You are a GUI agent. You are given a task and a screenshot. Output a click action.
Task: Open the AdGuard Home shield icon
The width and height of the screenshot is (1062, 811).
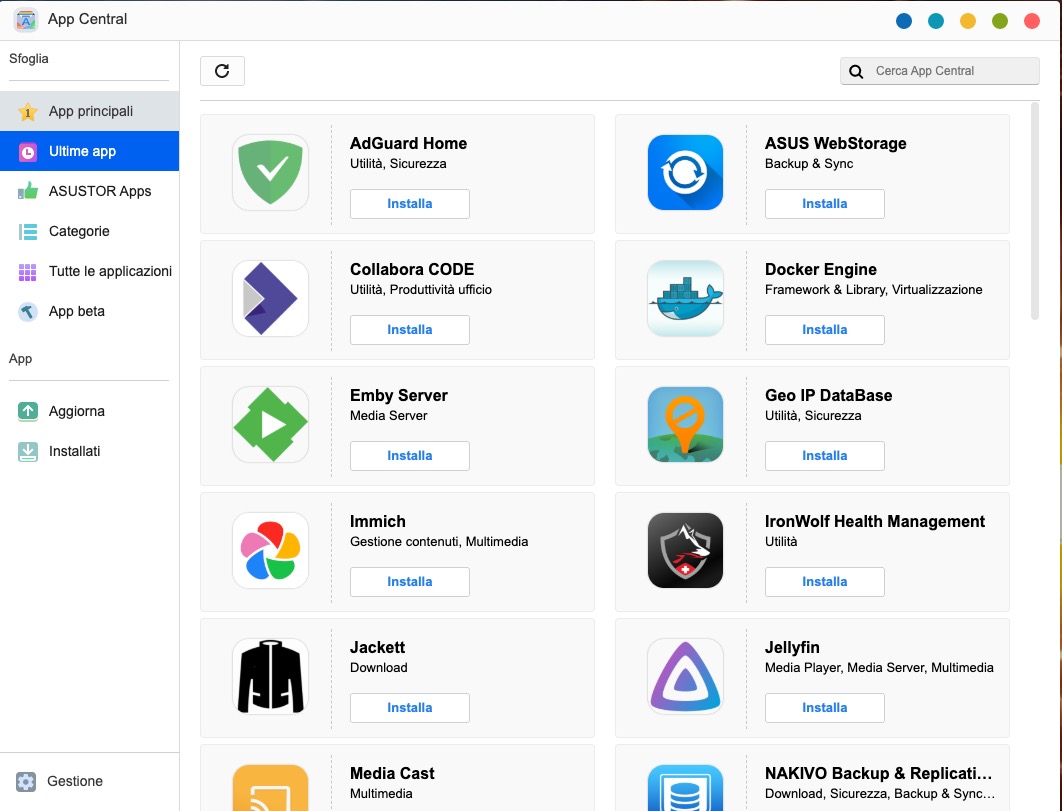click(x=270, y=172)
